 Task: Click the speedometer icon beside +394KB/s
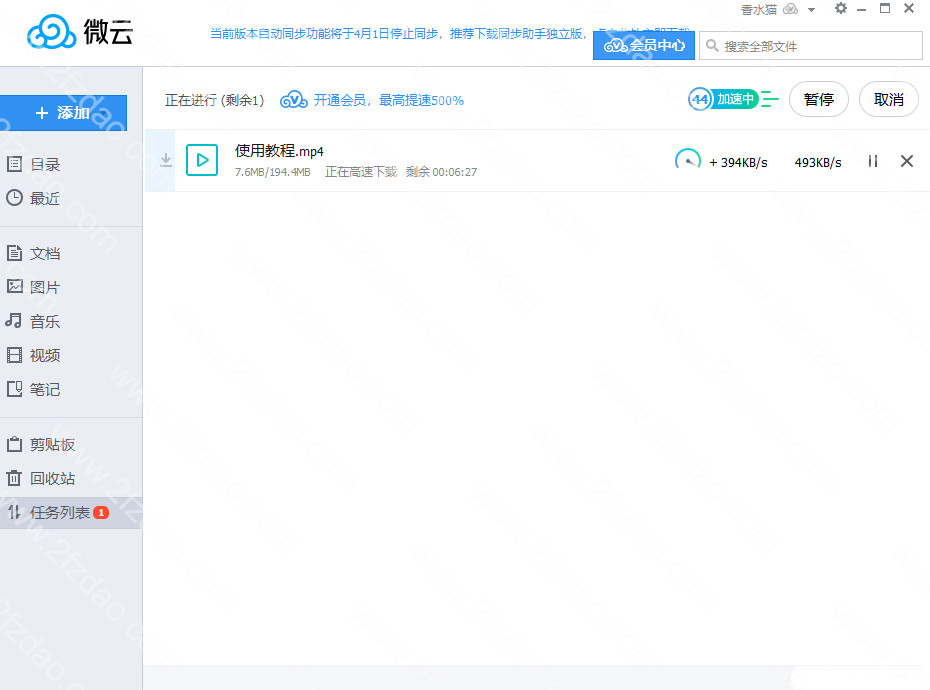click(x=688, y=161)
